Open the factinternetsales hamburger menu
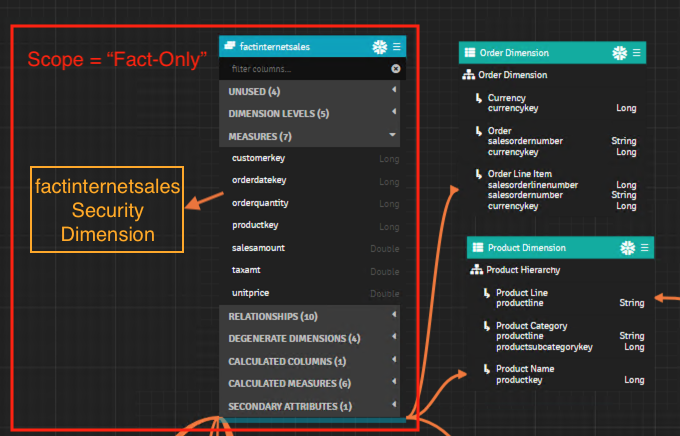 [x=397, y=47]
